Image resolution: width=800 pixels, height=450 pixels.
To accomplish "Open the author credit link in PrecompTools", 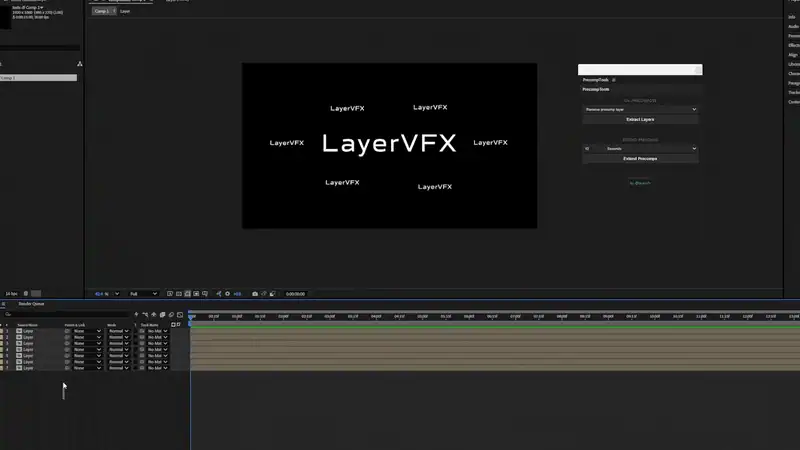I will (x=640, y=183).
